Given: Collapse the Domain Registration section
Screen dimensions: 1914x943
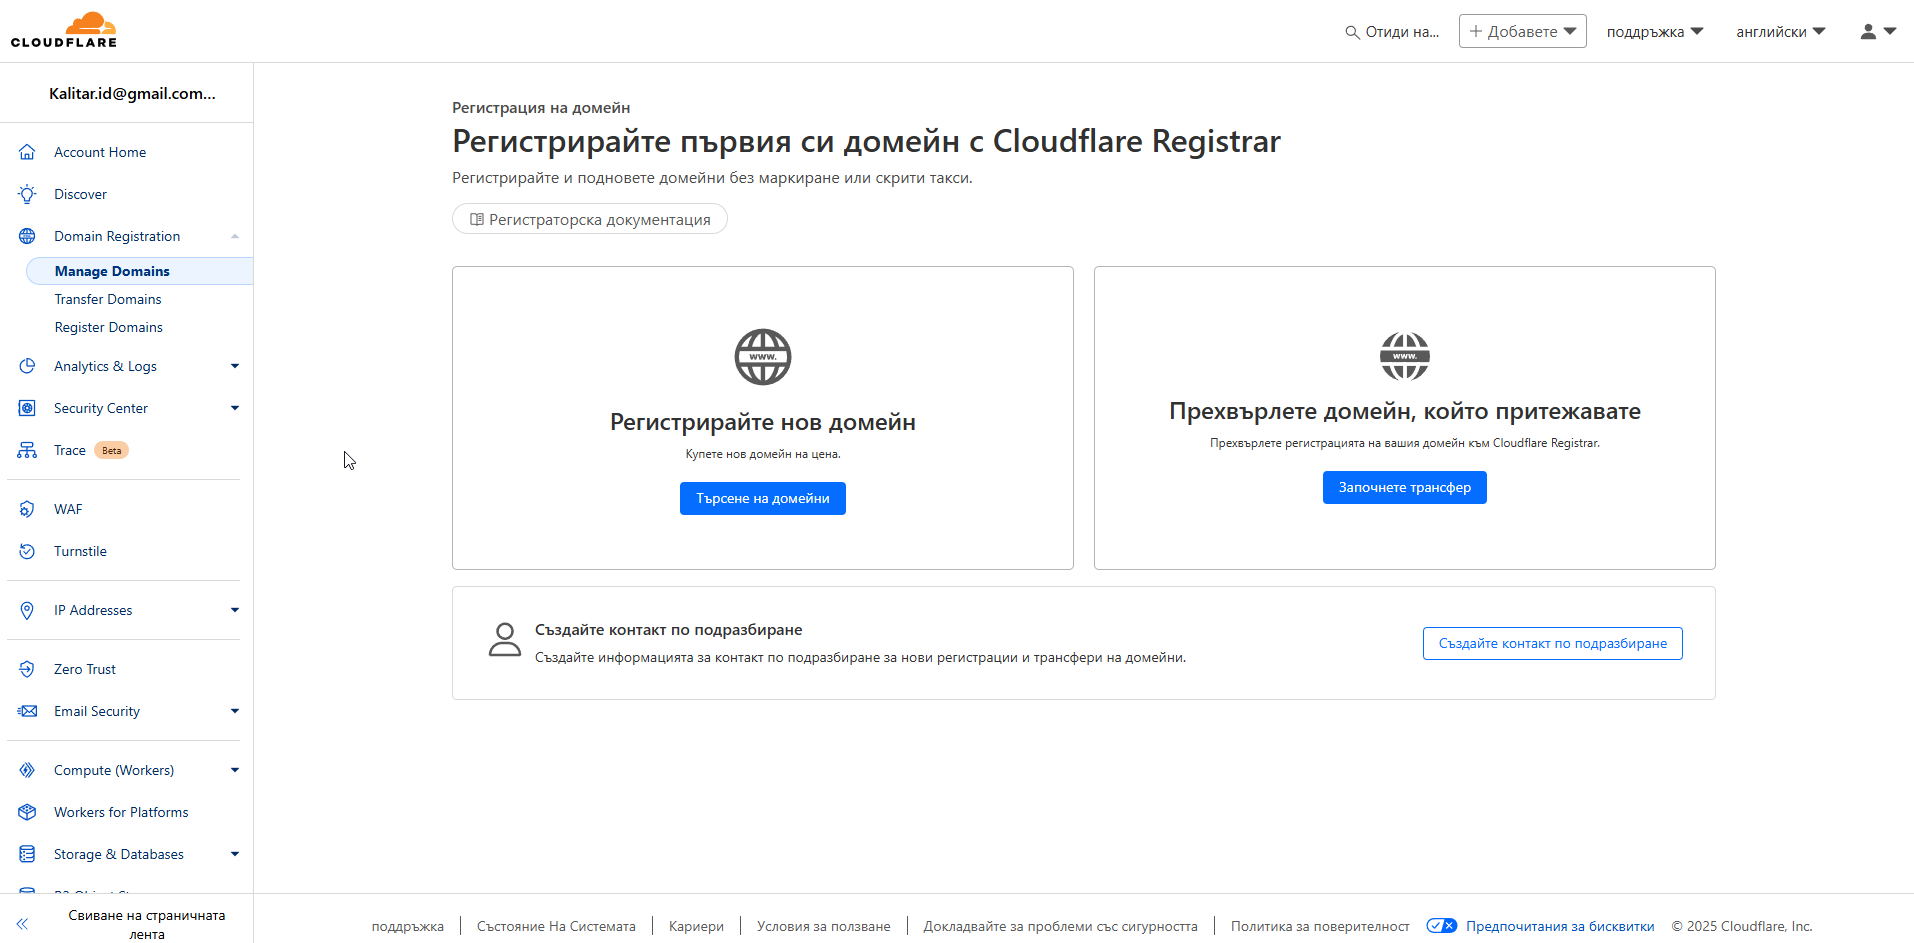Looking at the screenshot, I should [x=235, y=236].
